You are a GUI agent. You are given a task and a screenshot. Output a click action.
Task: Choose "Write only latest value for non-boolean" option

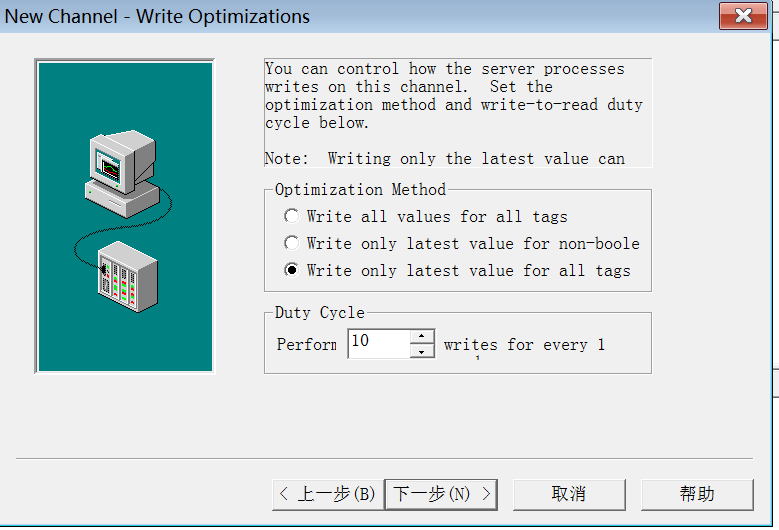tap(291, 243)
